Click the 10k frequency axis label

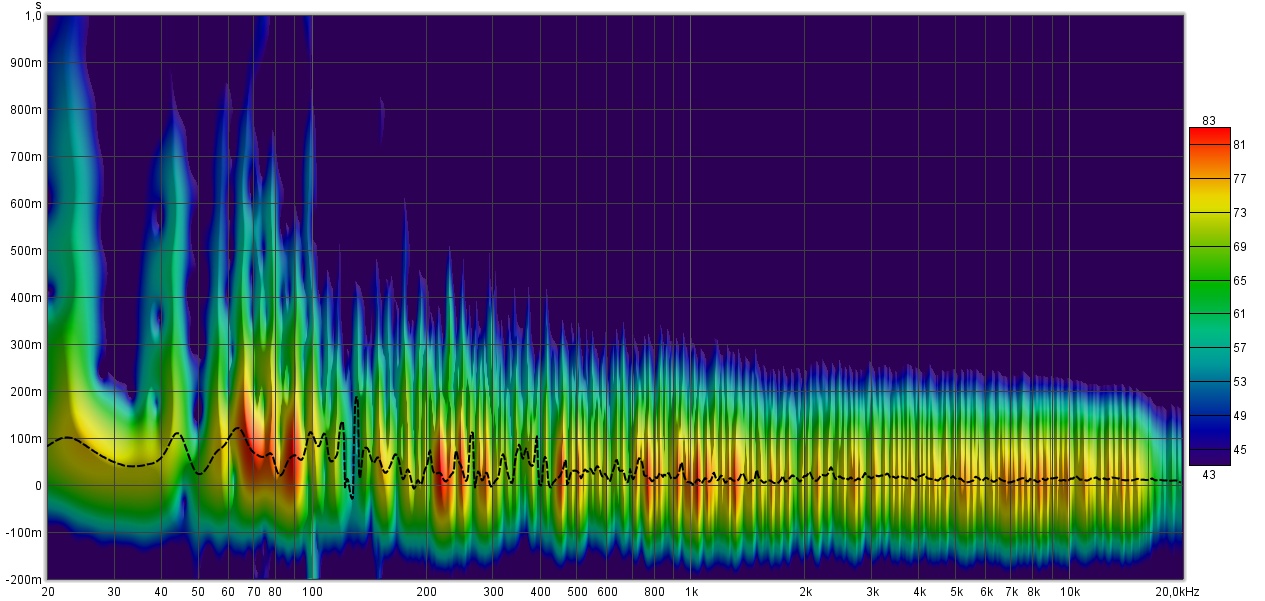1070,592
